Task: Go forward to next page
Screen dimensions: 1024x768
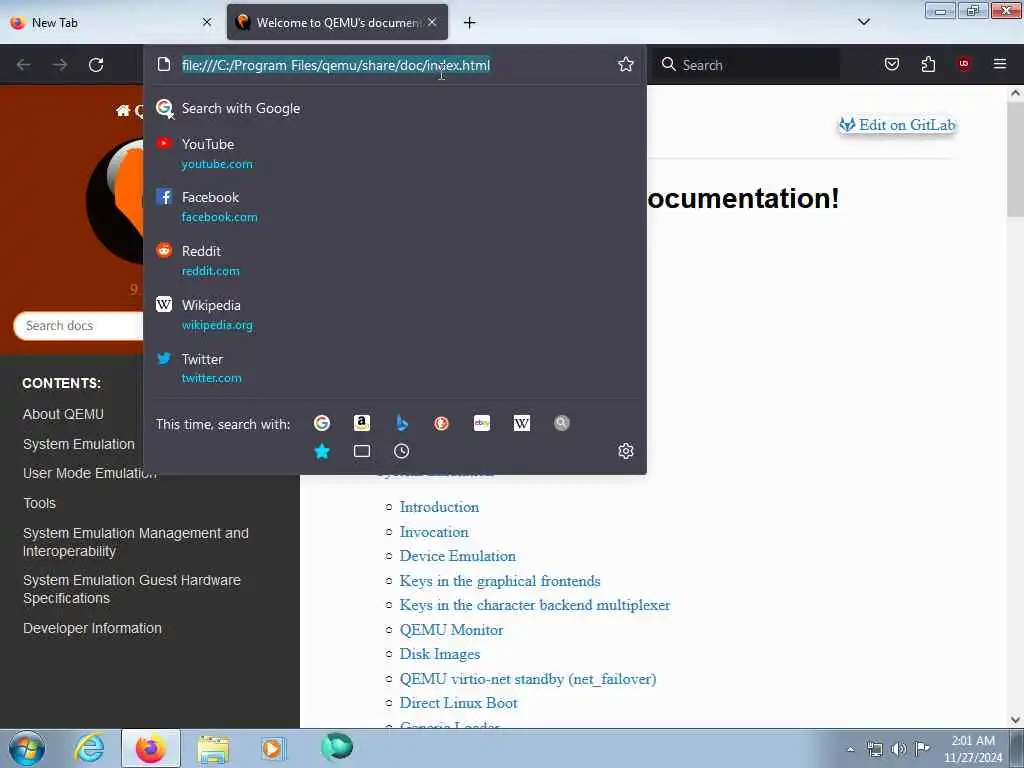Action: 60,65
